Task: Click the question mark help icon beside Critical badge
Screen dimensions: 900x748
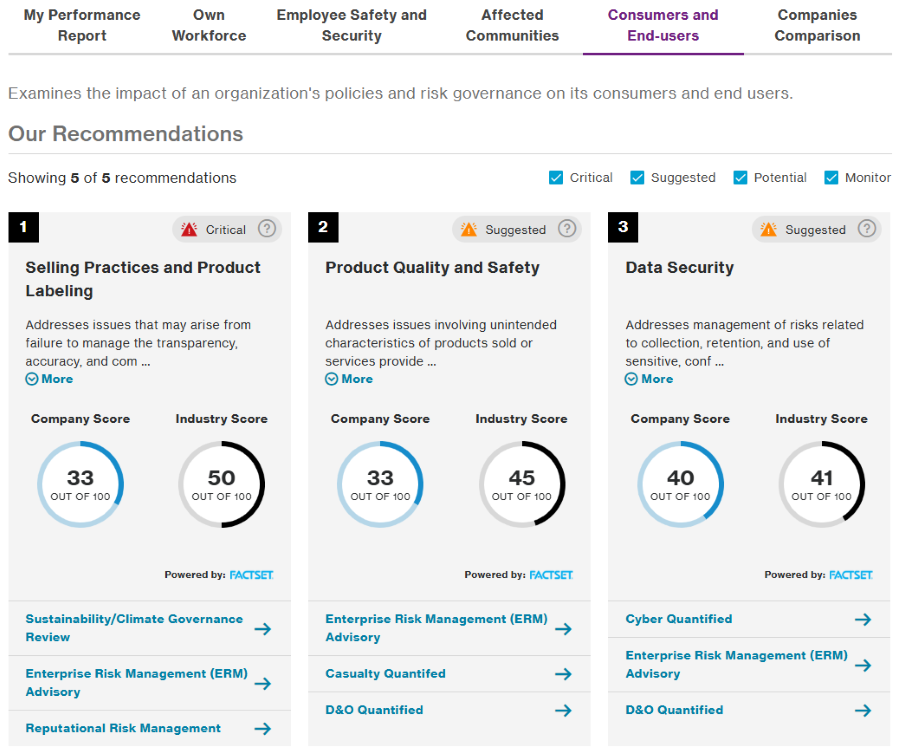Action: pyautogui.click(x=266, y=229)
